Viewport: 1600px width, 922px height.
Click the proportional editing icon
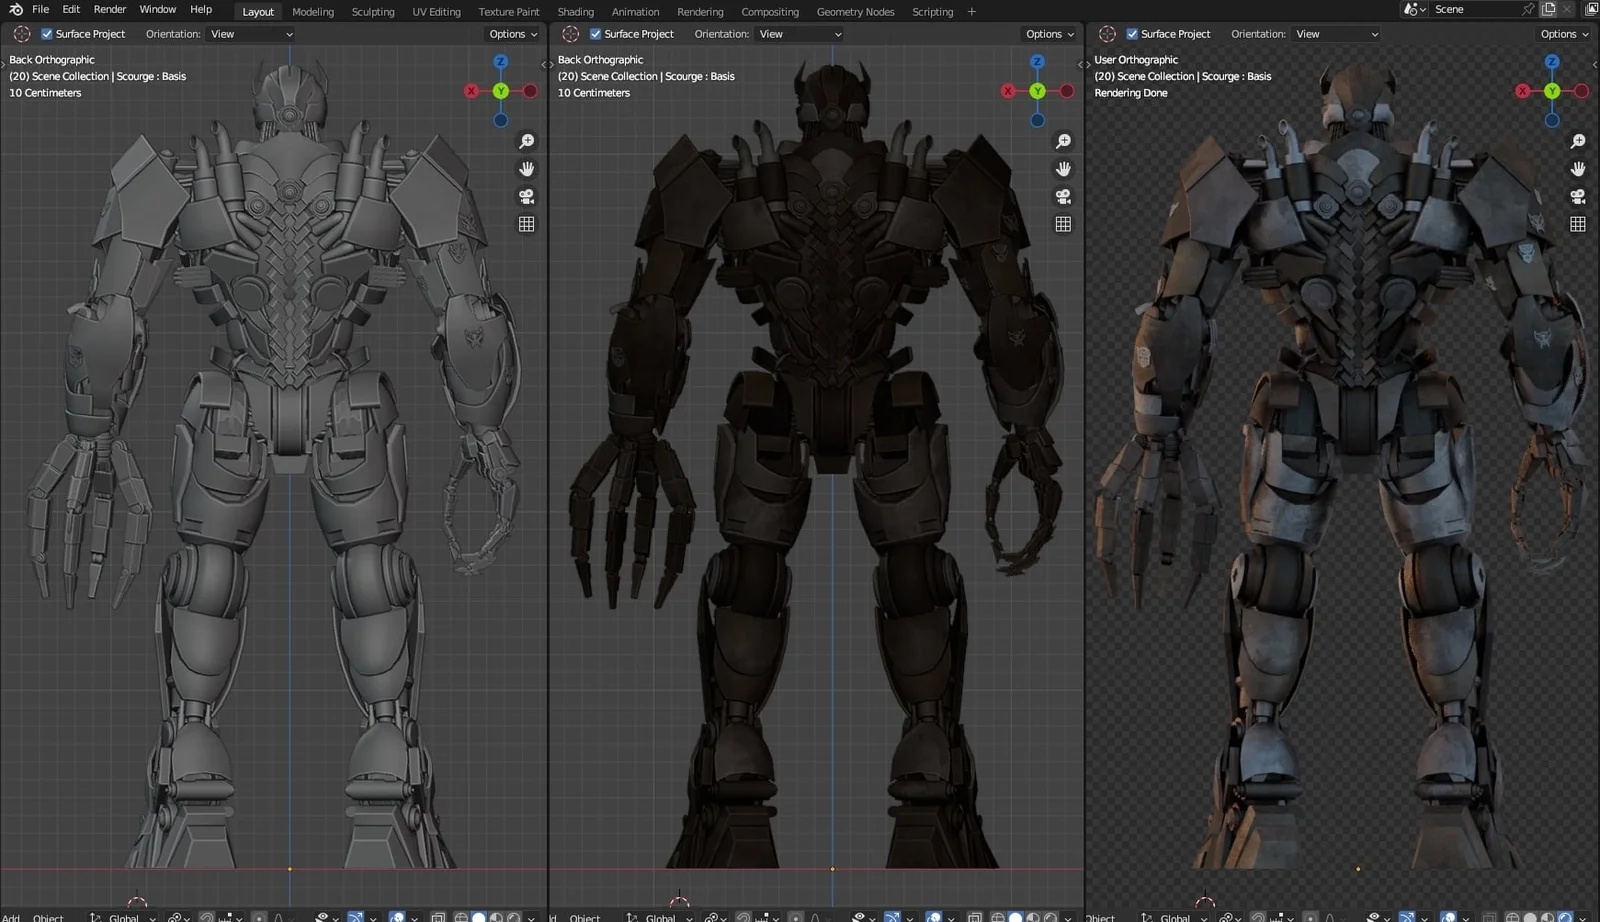pyautogui.click(x=259, y=916)
